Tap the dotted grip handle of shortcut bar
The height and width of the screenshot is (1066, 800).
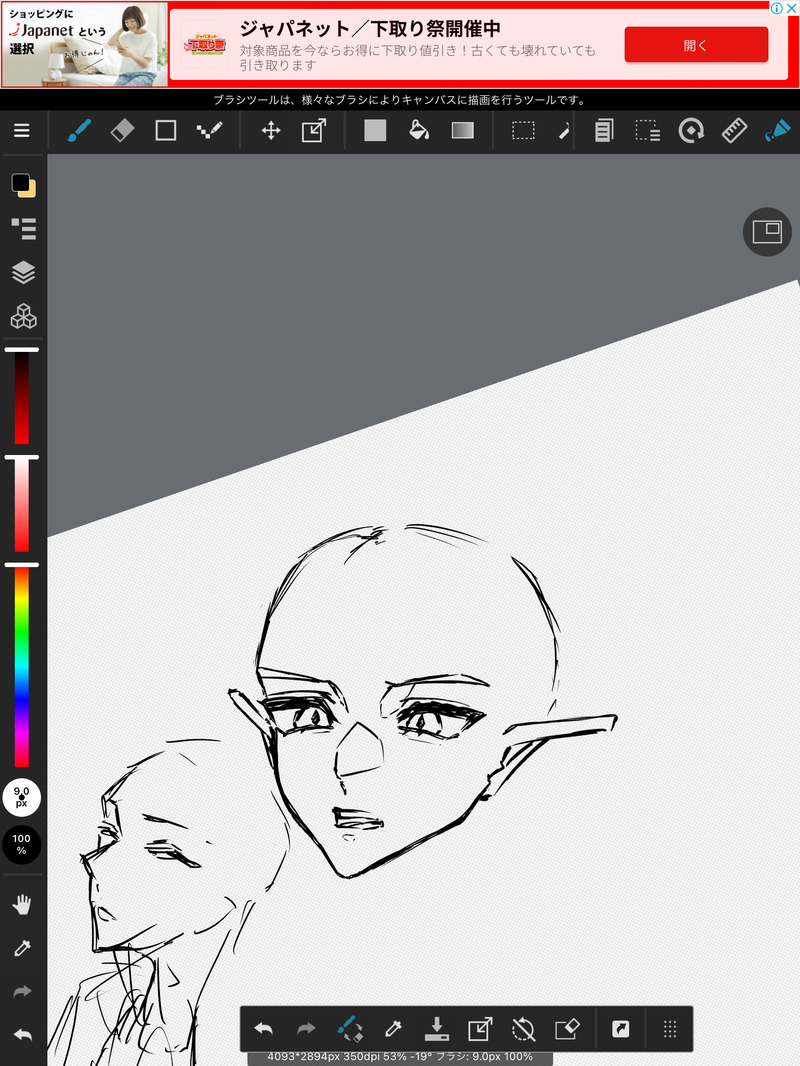tap(670, 1029)
